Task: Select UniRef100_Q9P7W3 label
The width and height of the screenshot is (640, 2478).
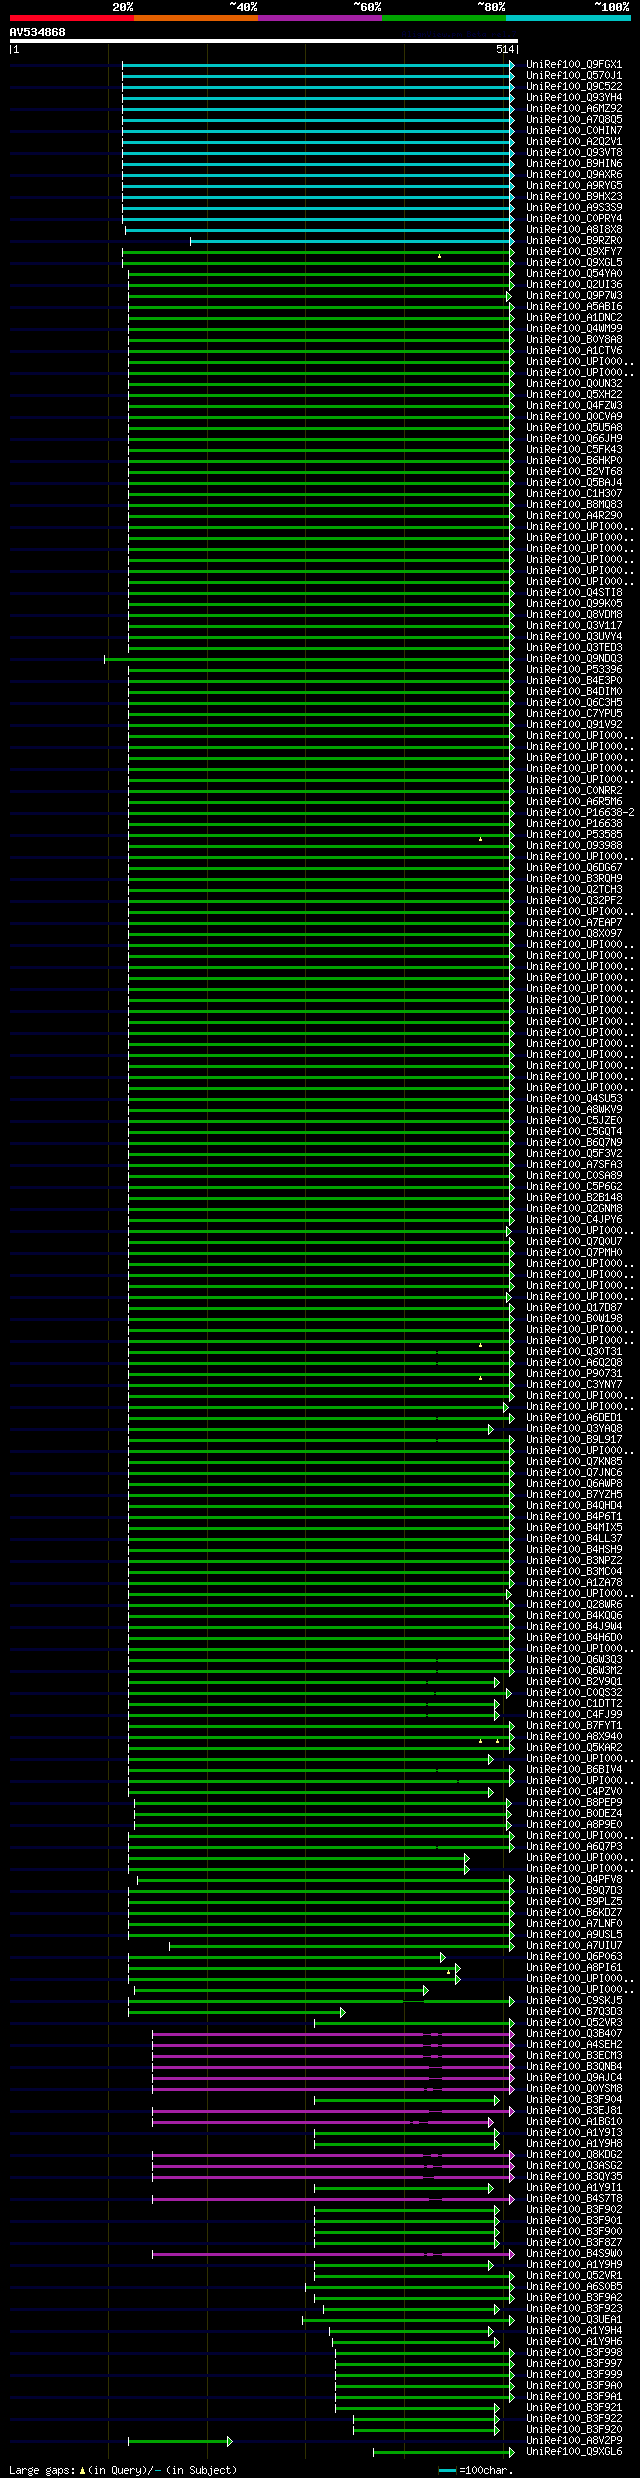Action: 574,296
